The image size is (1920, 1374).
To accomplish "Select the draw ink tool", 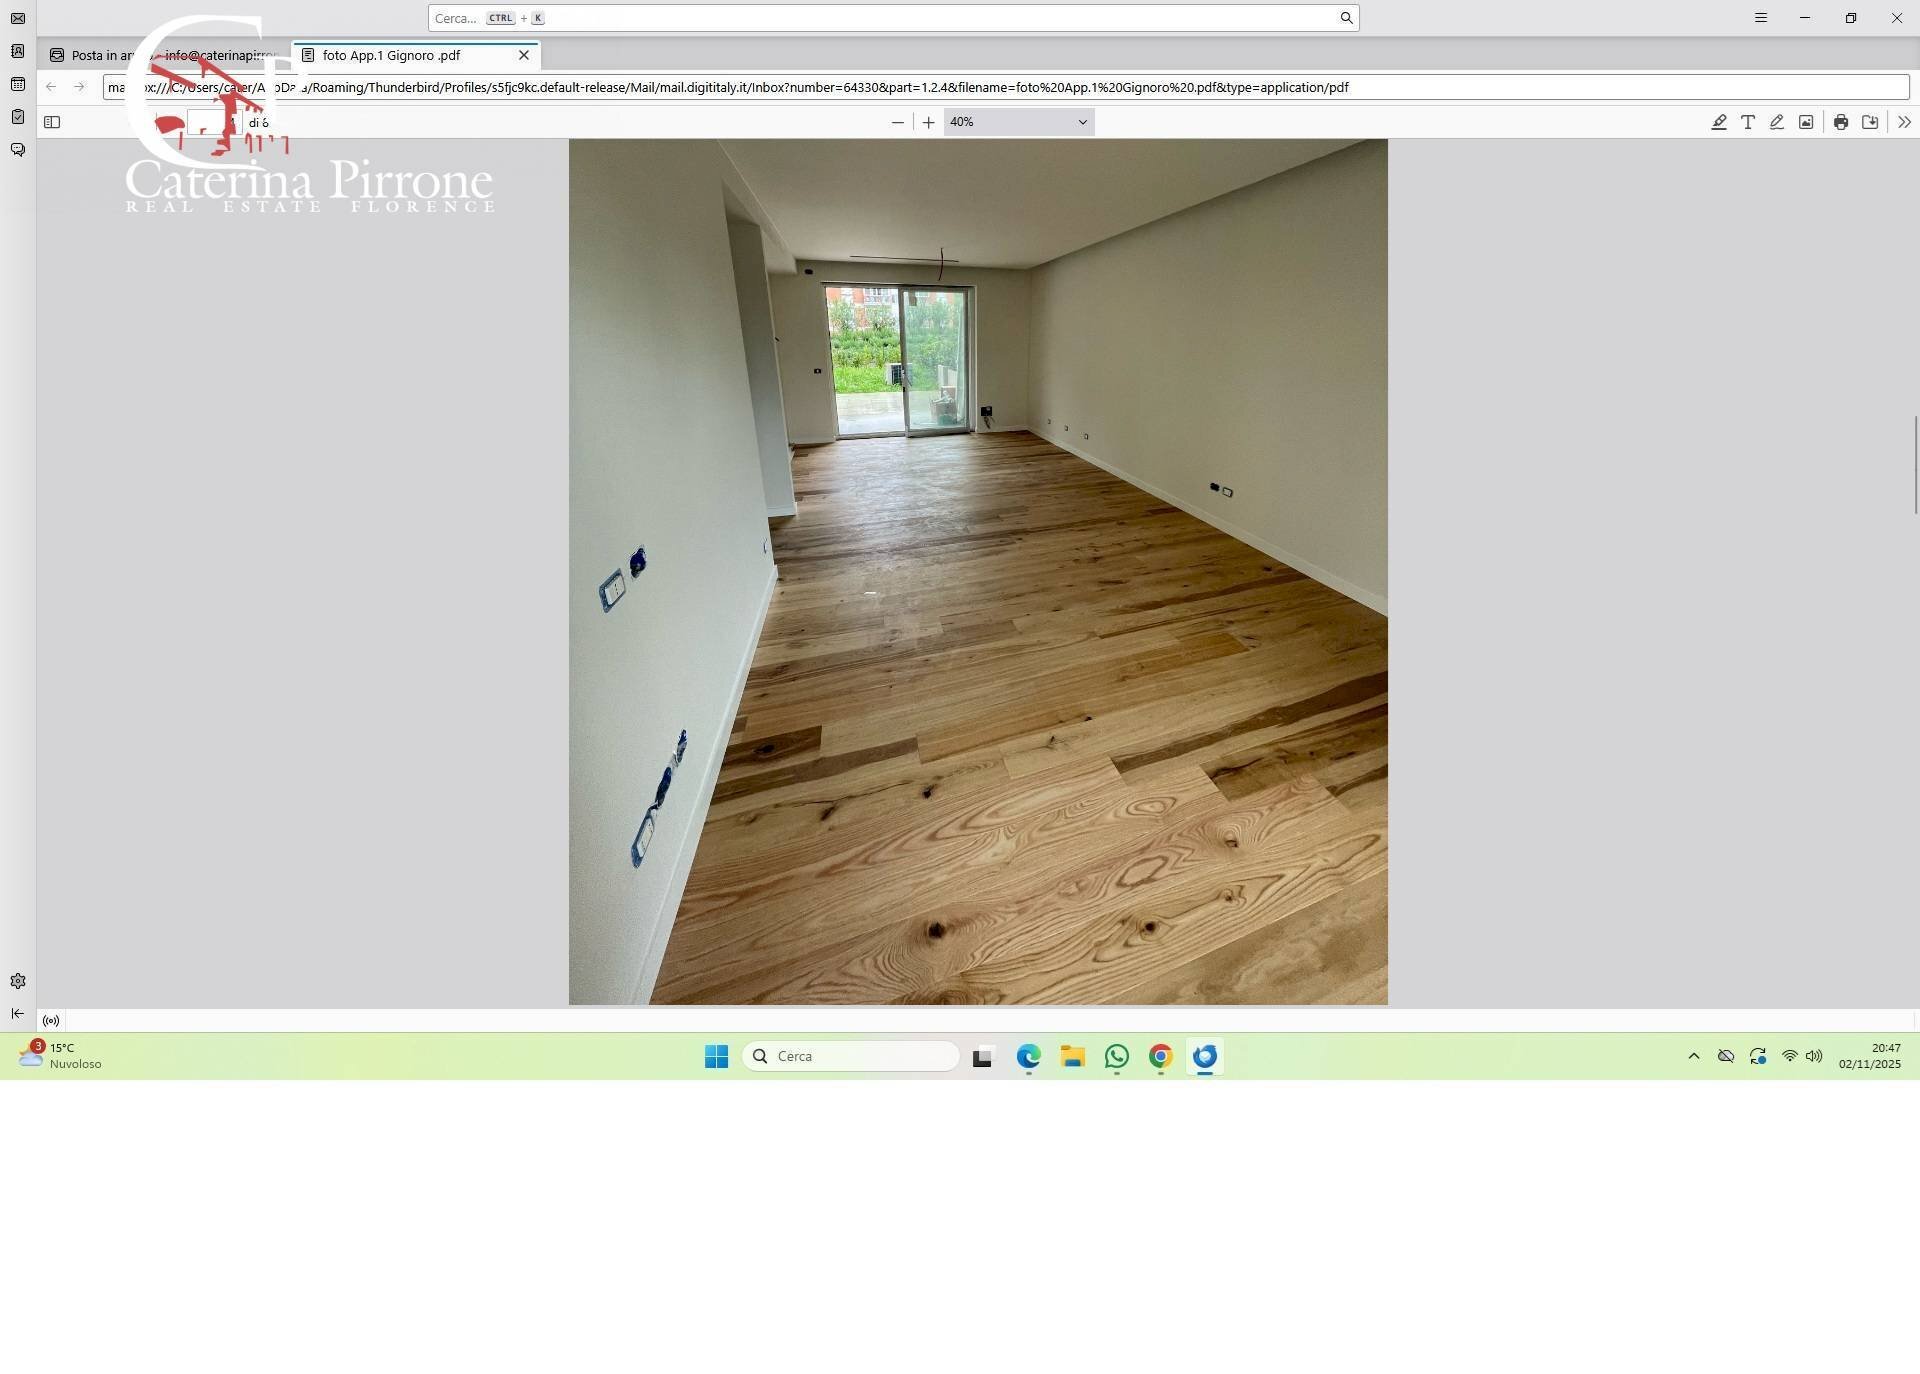I will click(1776, 122).
